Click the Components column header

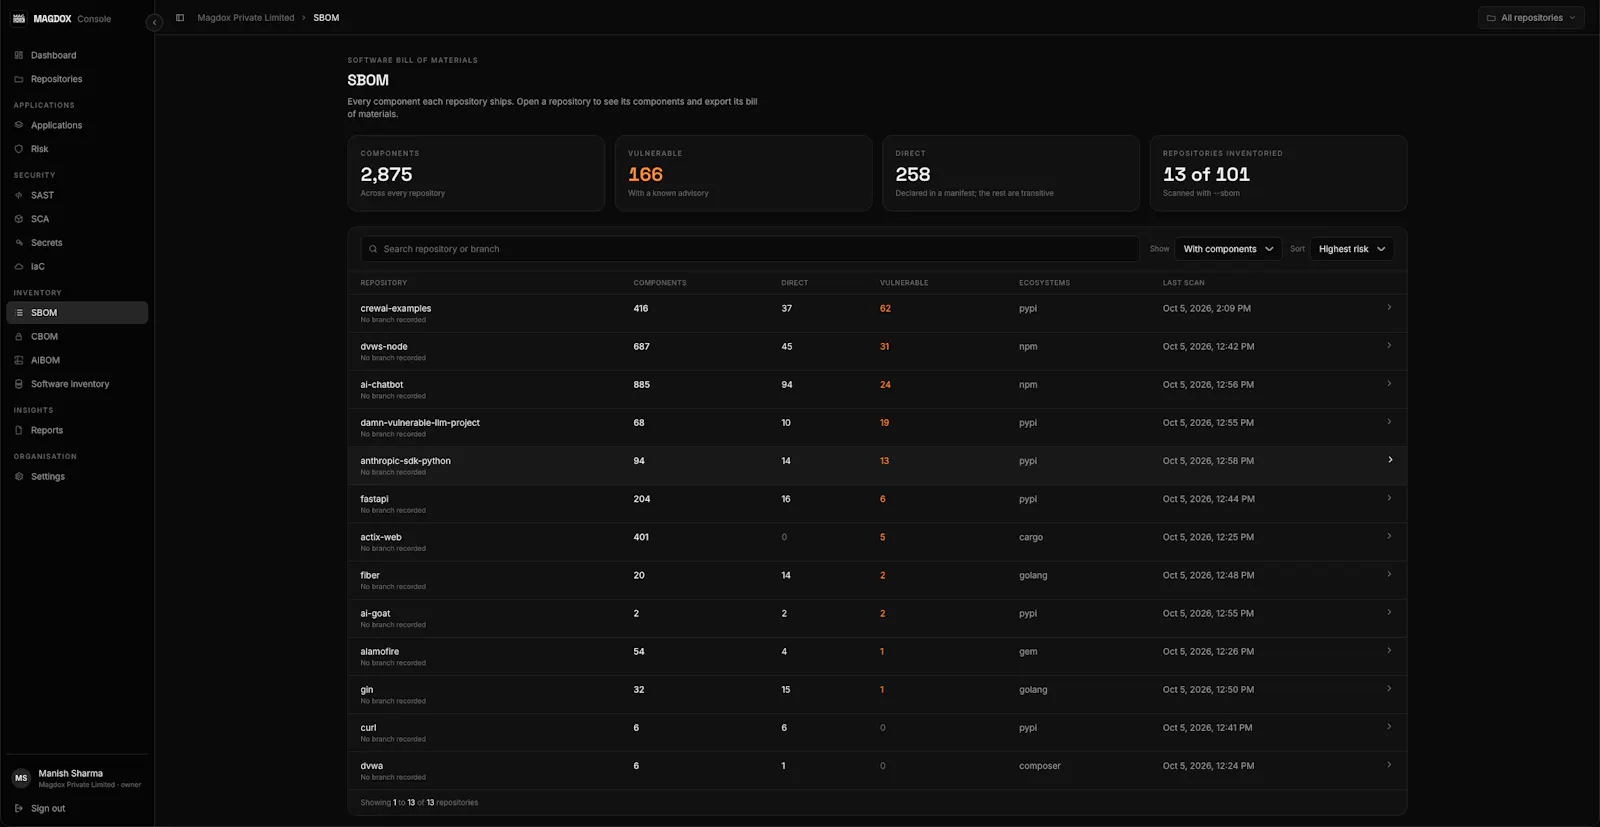click(660, 283)
